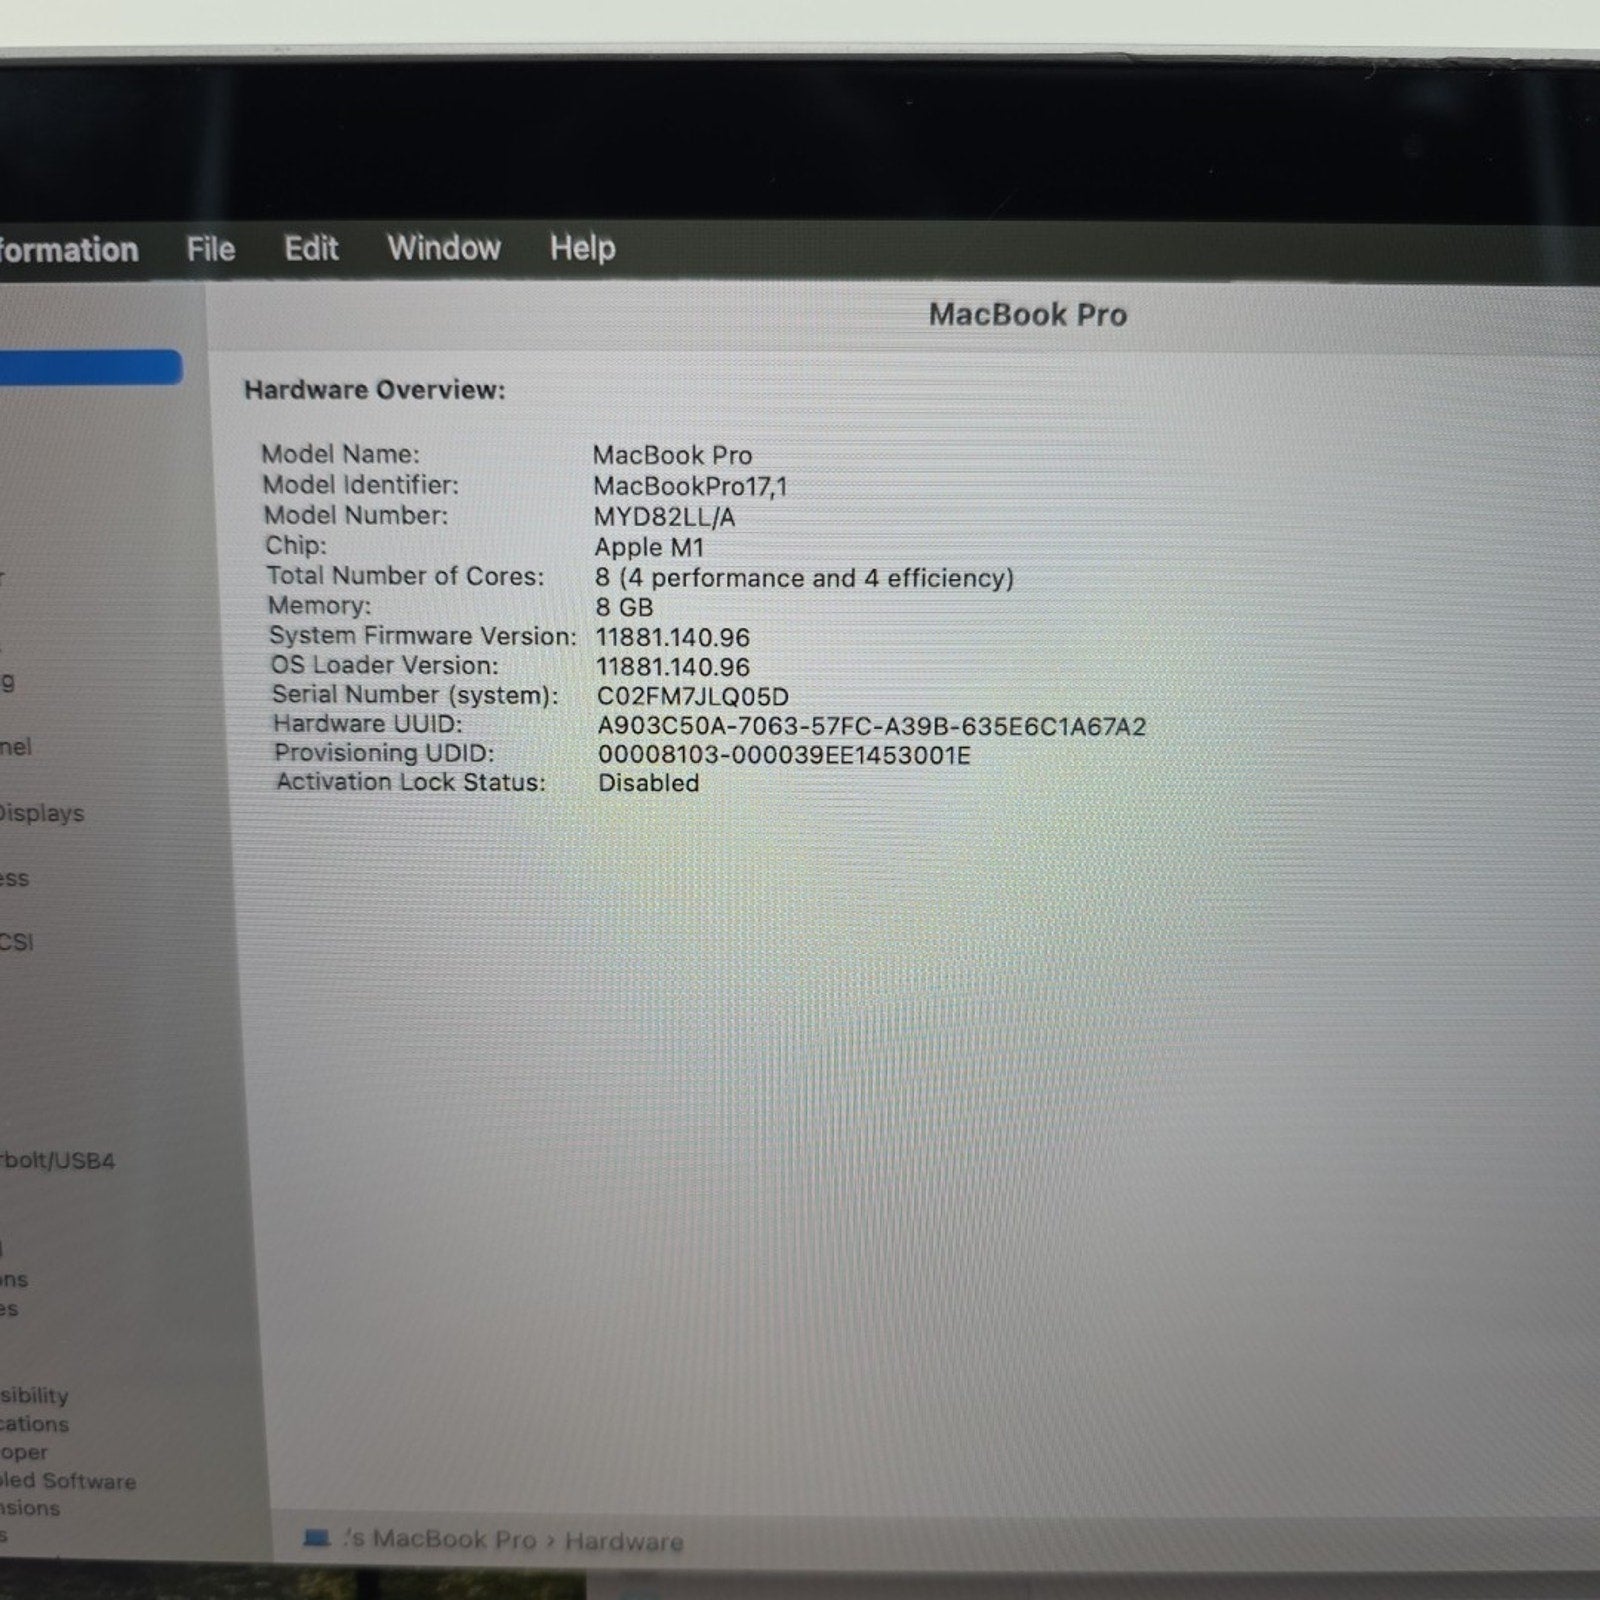Select Developer in the sidebar

coord(24,1452)
